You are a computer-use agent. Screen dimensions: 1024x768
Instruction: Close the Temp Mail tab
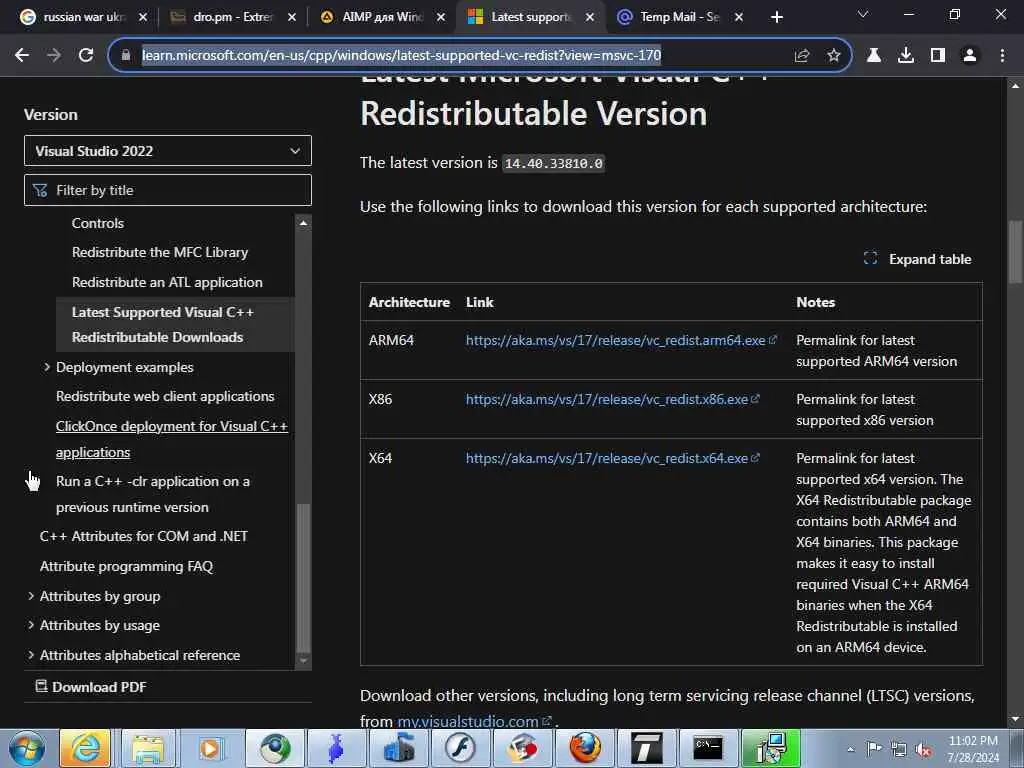tap(739, 18)
